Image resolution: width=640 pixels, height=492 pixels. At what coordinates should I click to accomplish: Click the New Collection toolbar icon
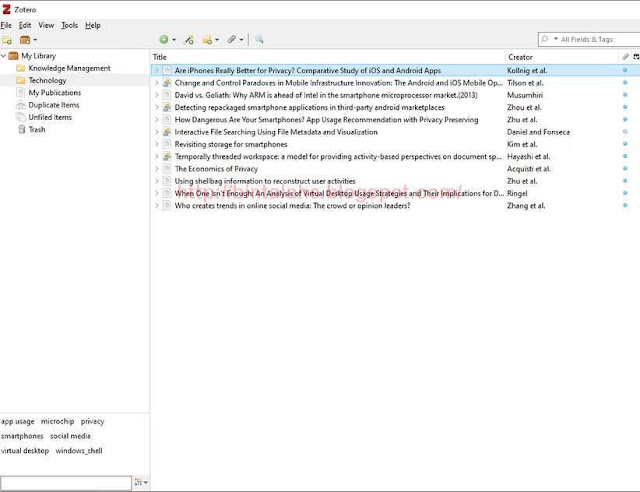point(7,40)
